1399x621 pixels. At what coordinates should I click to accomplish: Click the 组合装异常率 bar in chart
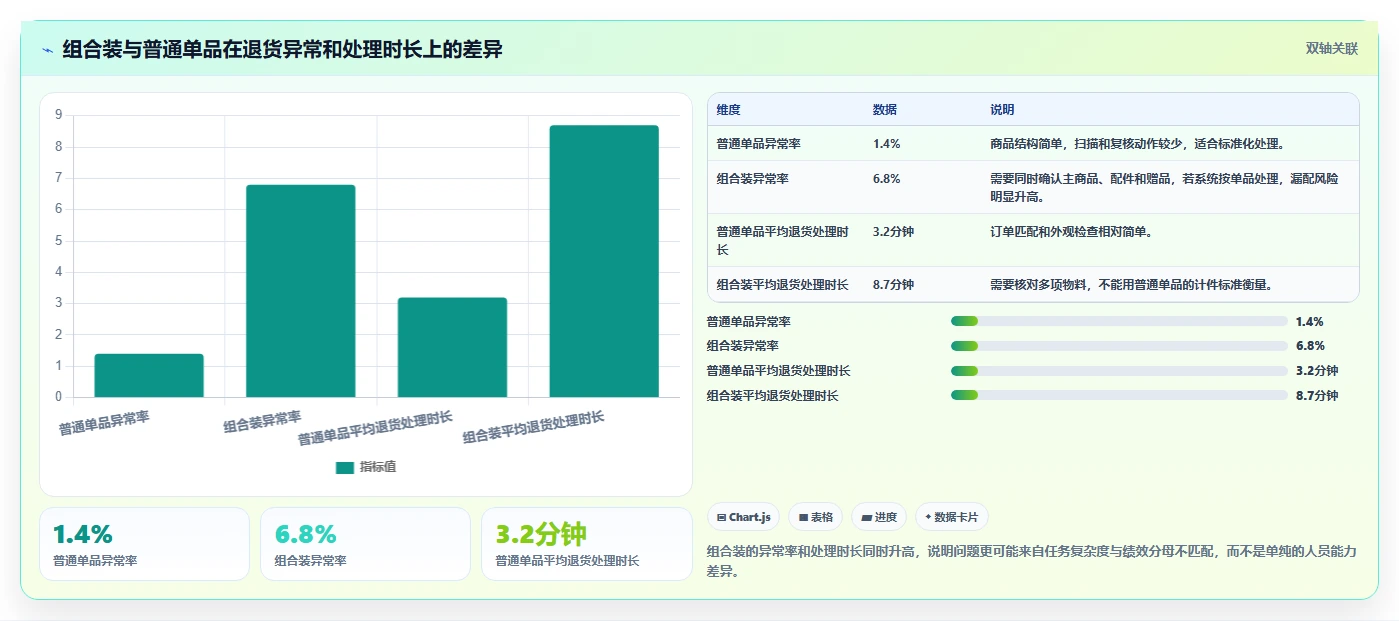[301, 291]
